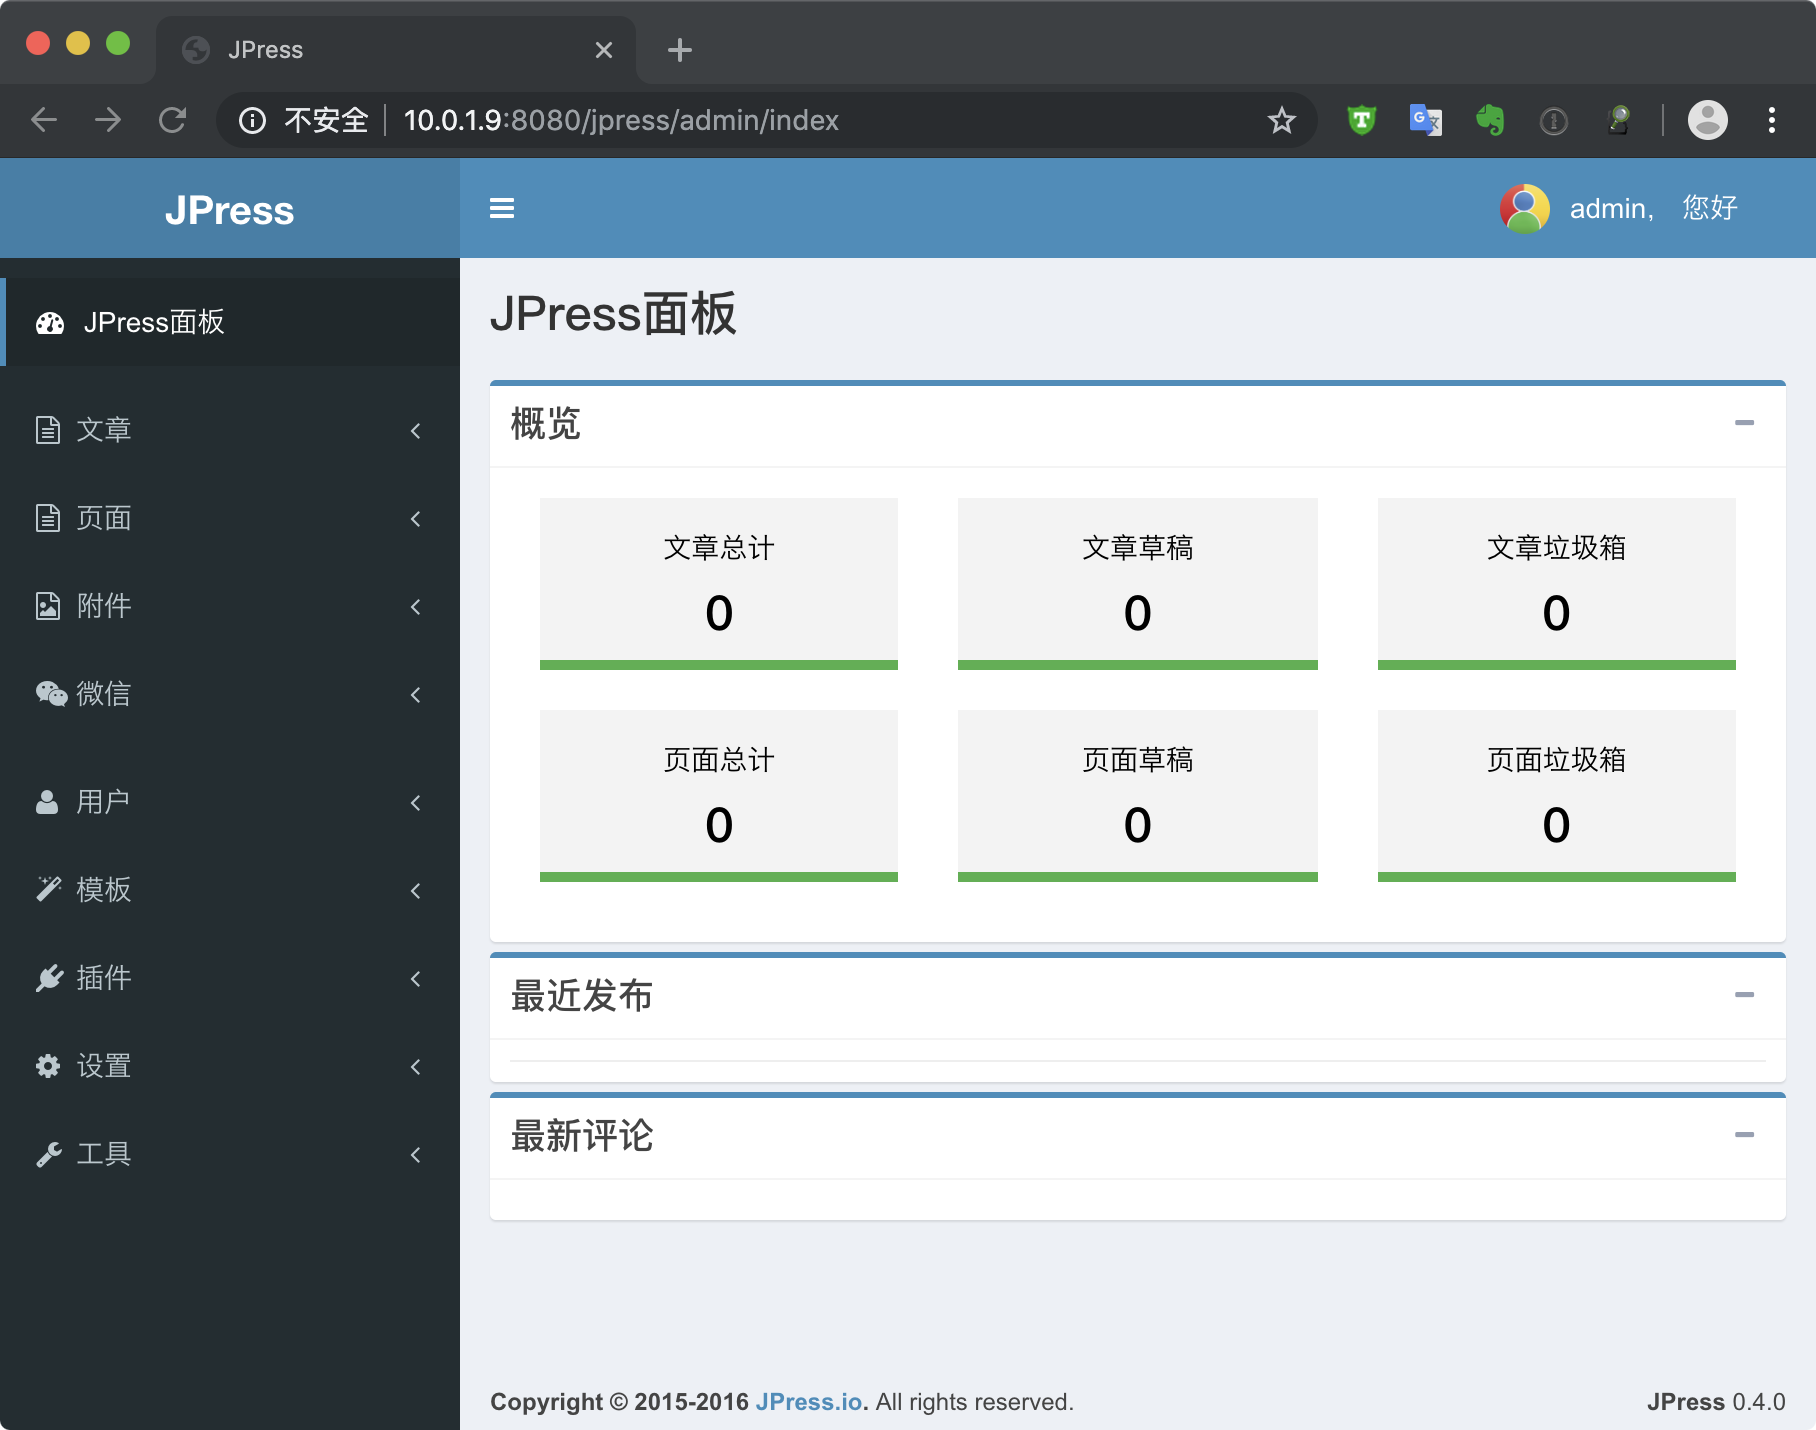Open the grey circular info extension
This screenshot has width=1816, height=1430.
[1553, 121]
